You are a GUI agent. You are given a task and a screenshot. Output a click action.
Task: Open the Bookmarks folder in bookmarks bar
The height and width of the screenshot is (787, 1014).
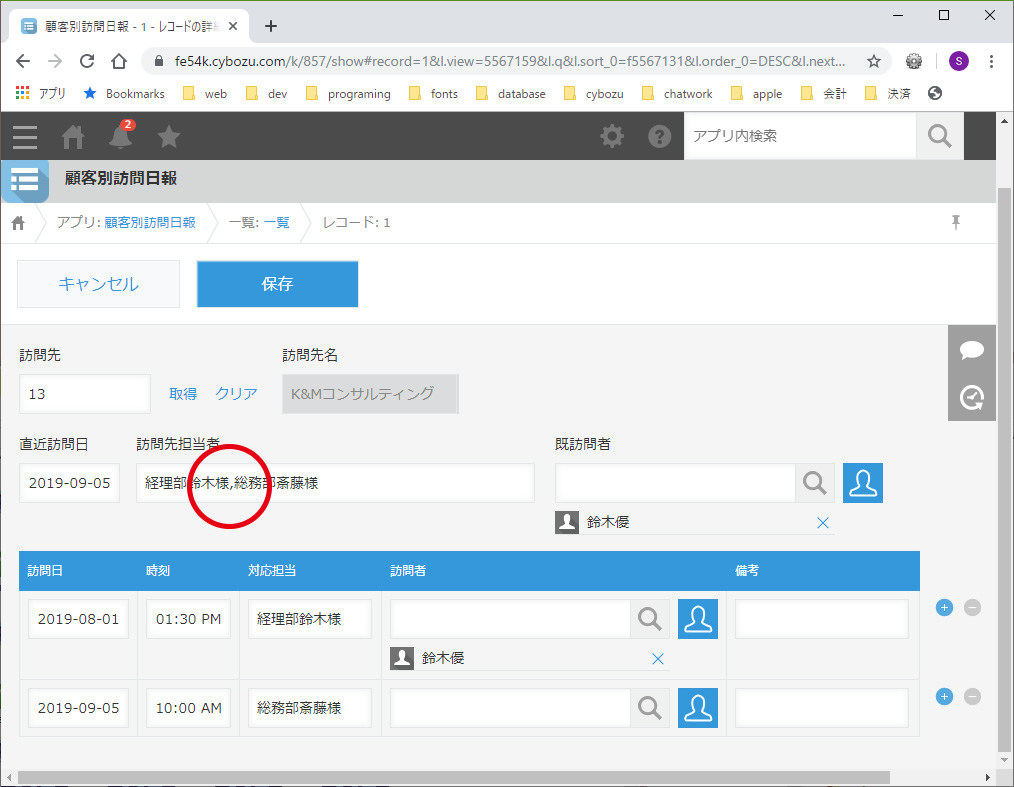pos(124,94)
